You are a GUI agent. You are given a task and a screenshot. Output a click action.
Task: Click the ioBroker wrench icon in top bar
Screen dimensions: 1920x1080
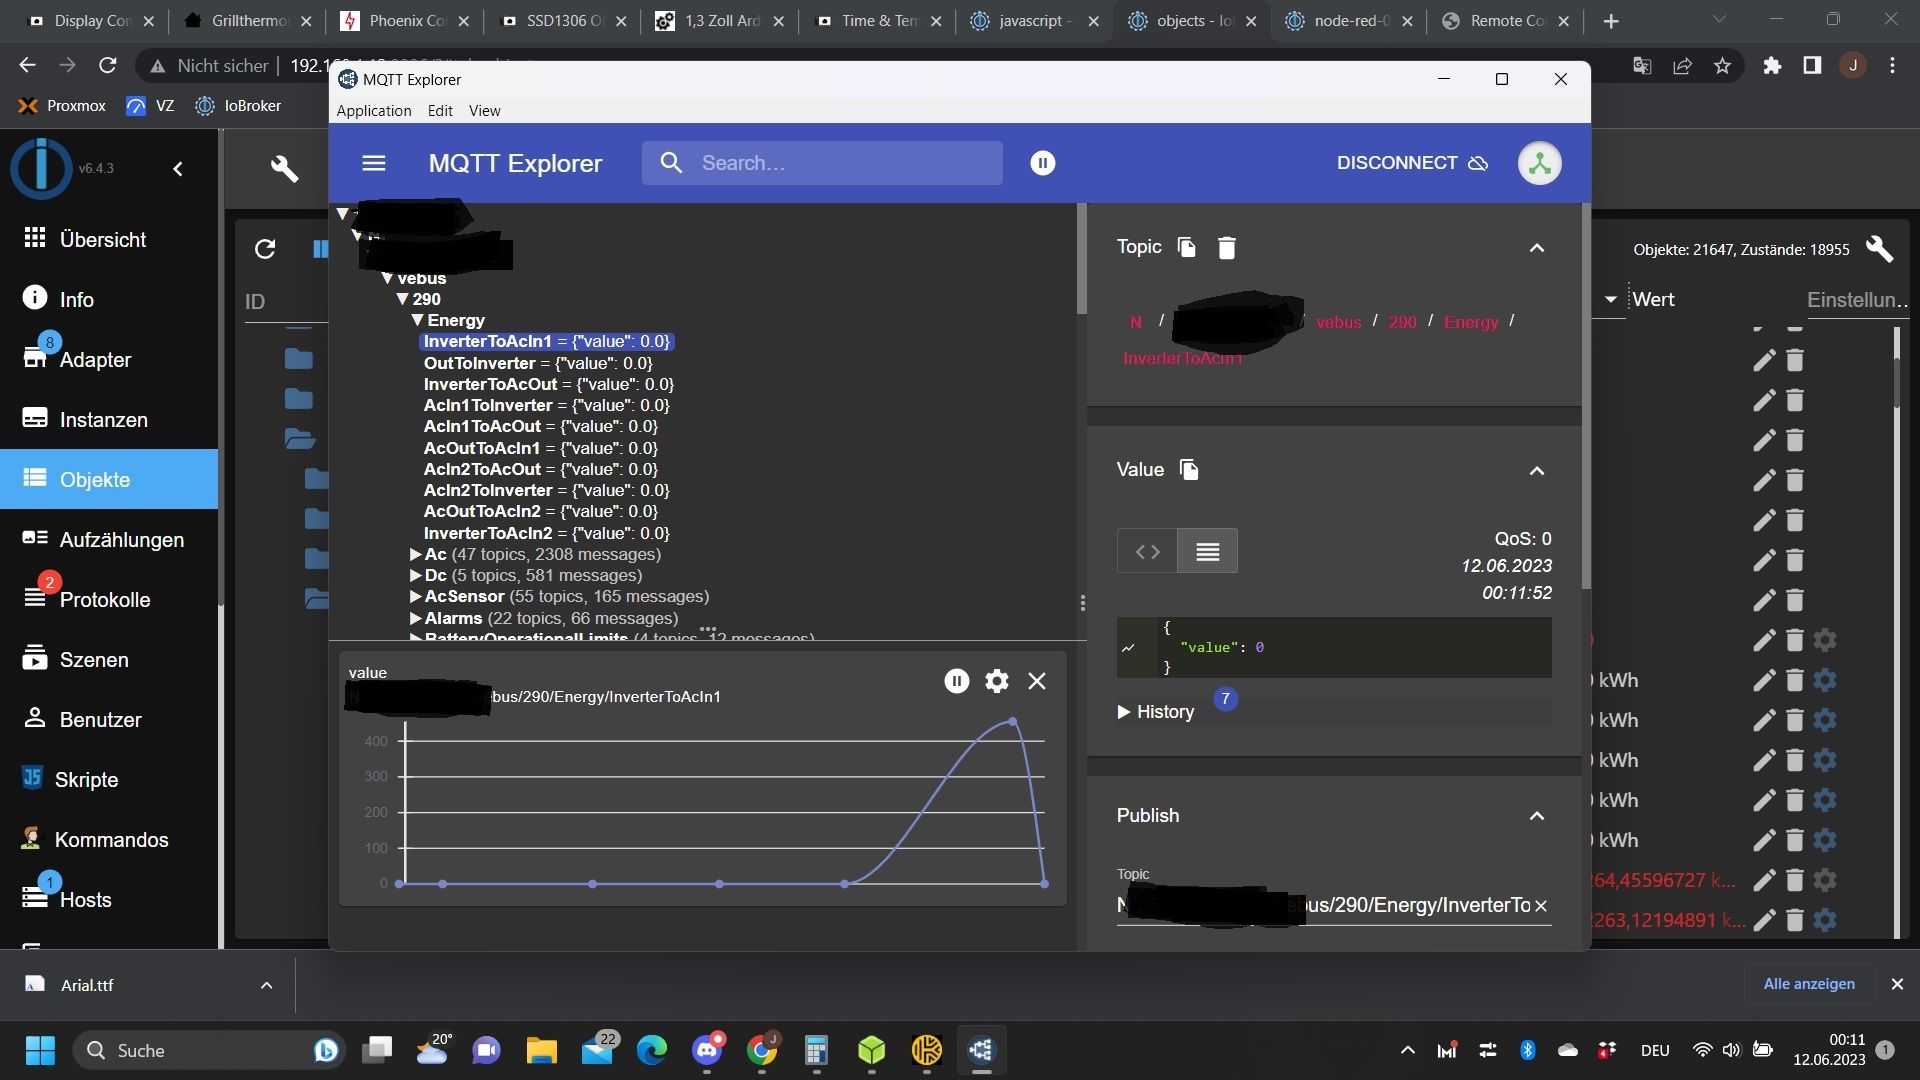284,168
